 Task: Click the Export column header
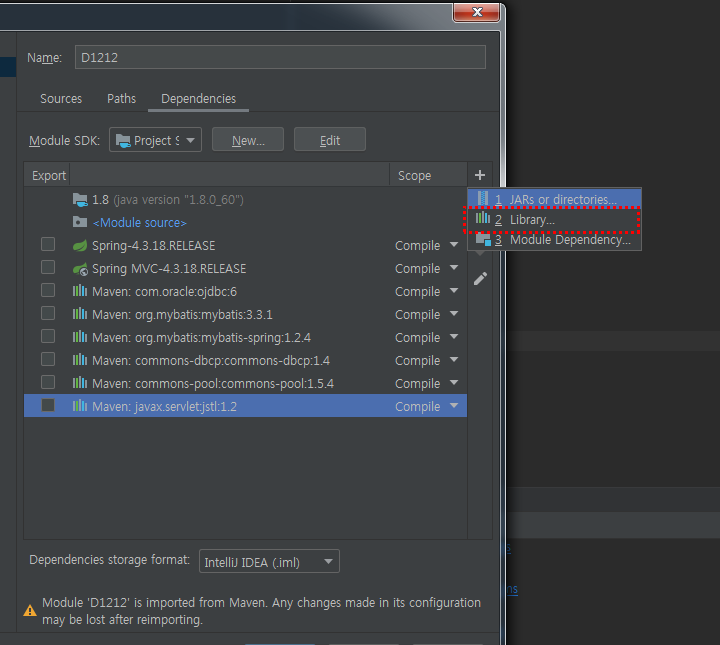pos(49,175)
